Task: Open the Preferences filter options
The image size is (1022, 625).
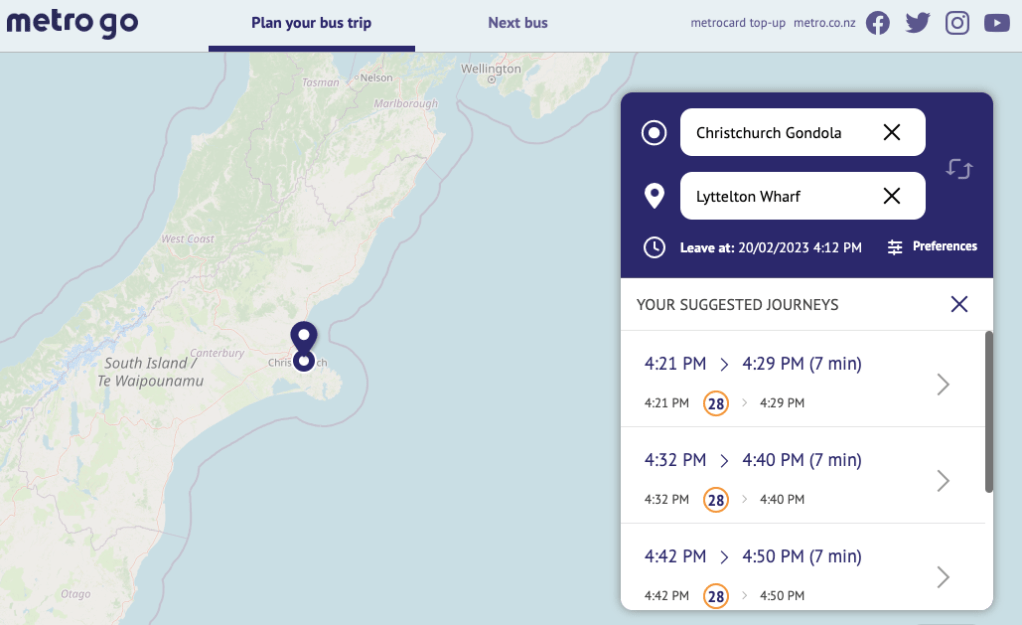Action: pos(932,247)
